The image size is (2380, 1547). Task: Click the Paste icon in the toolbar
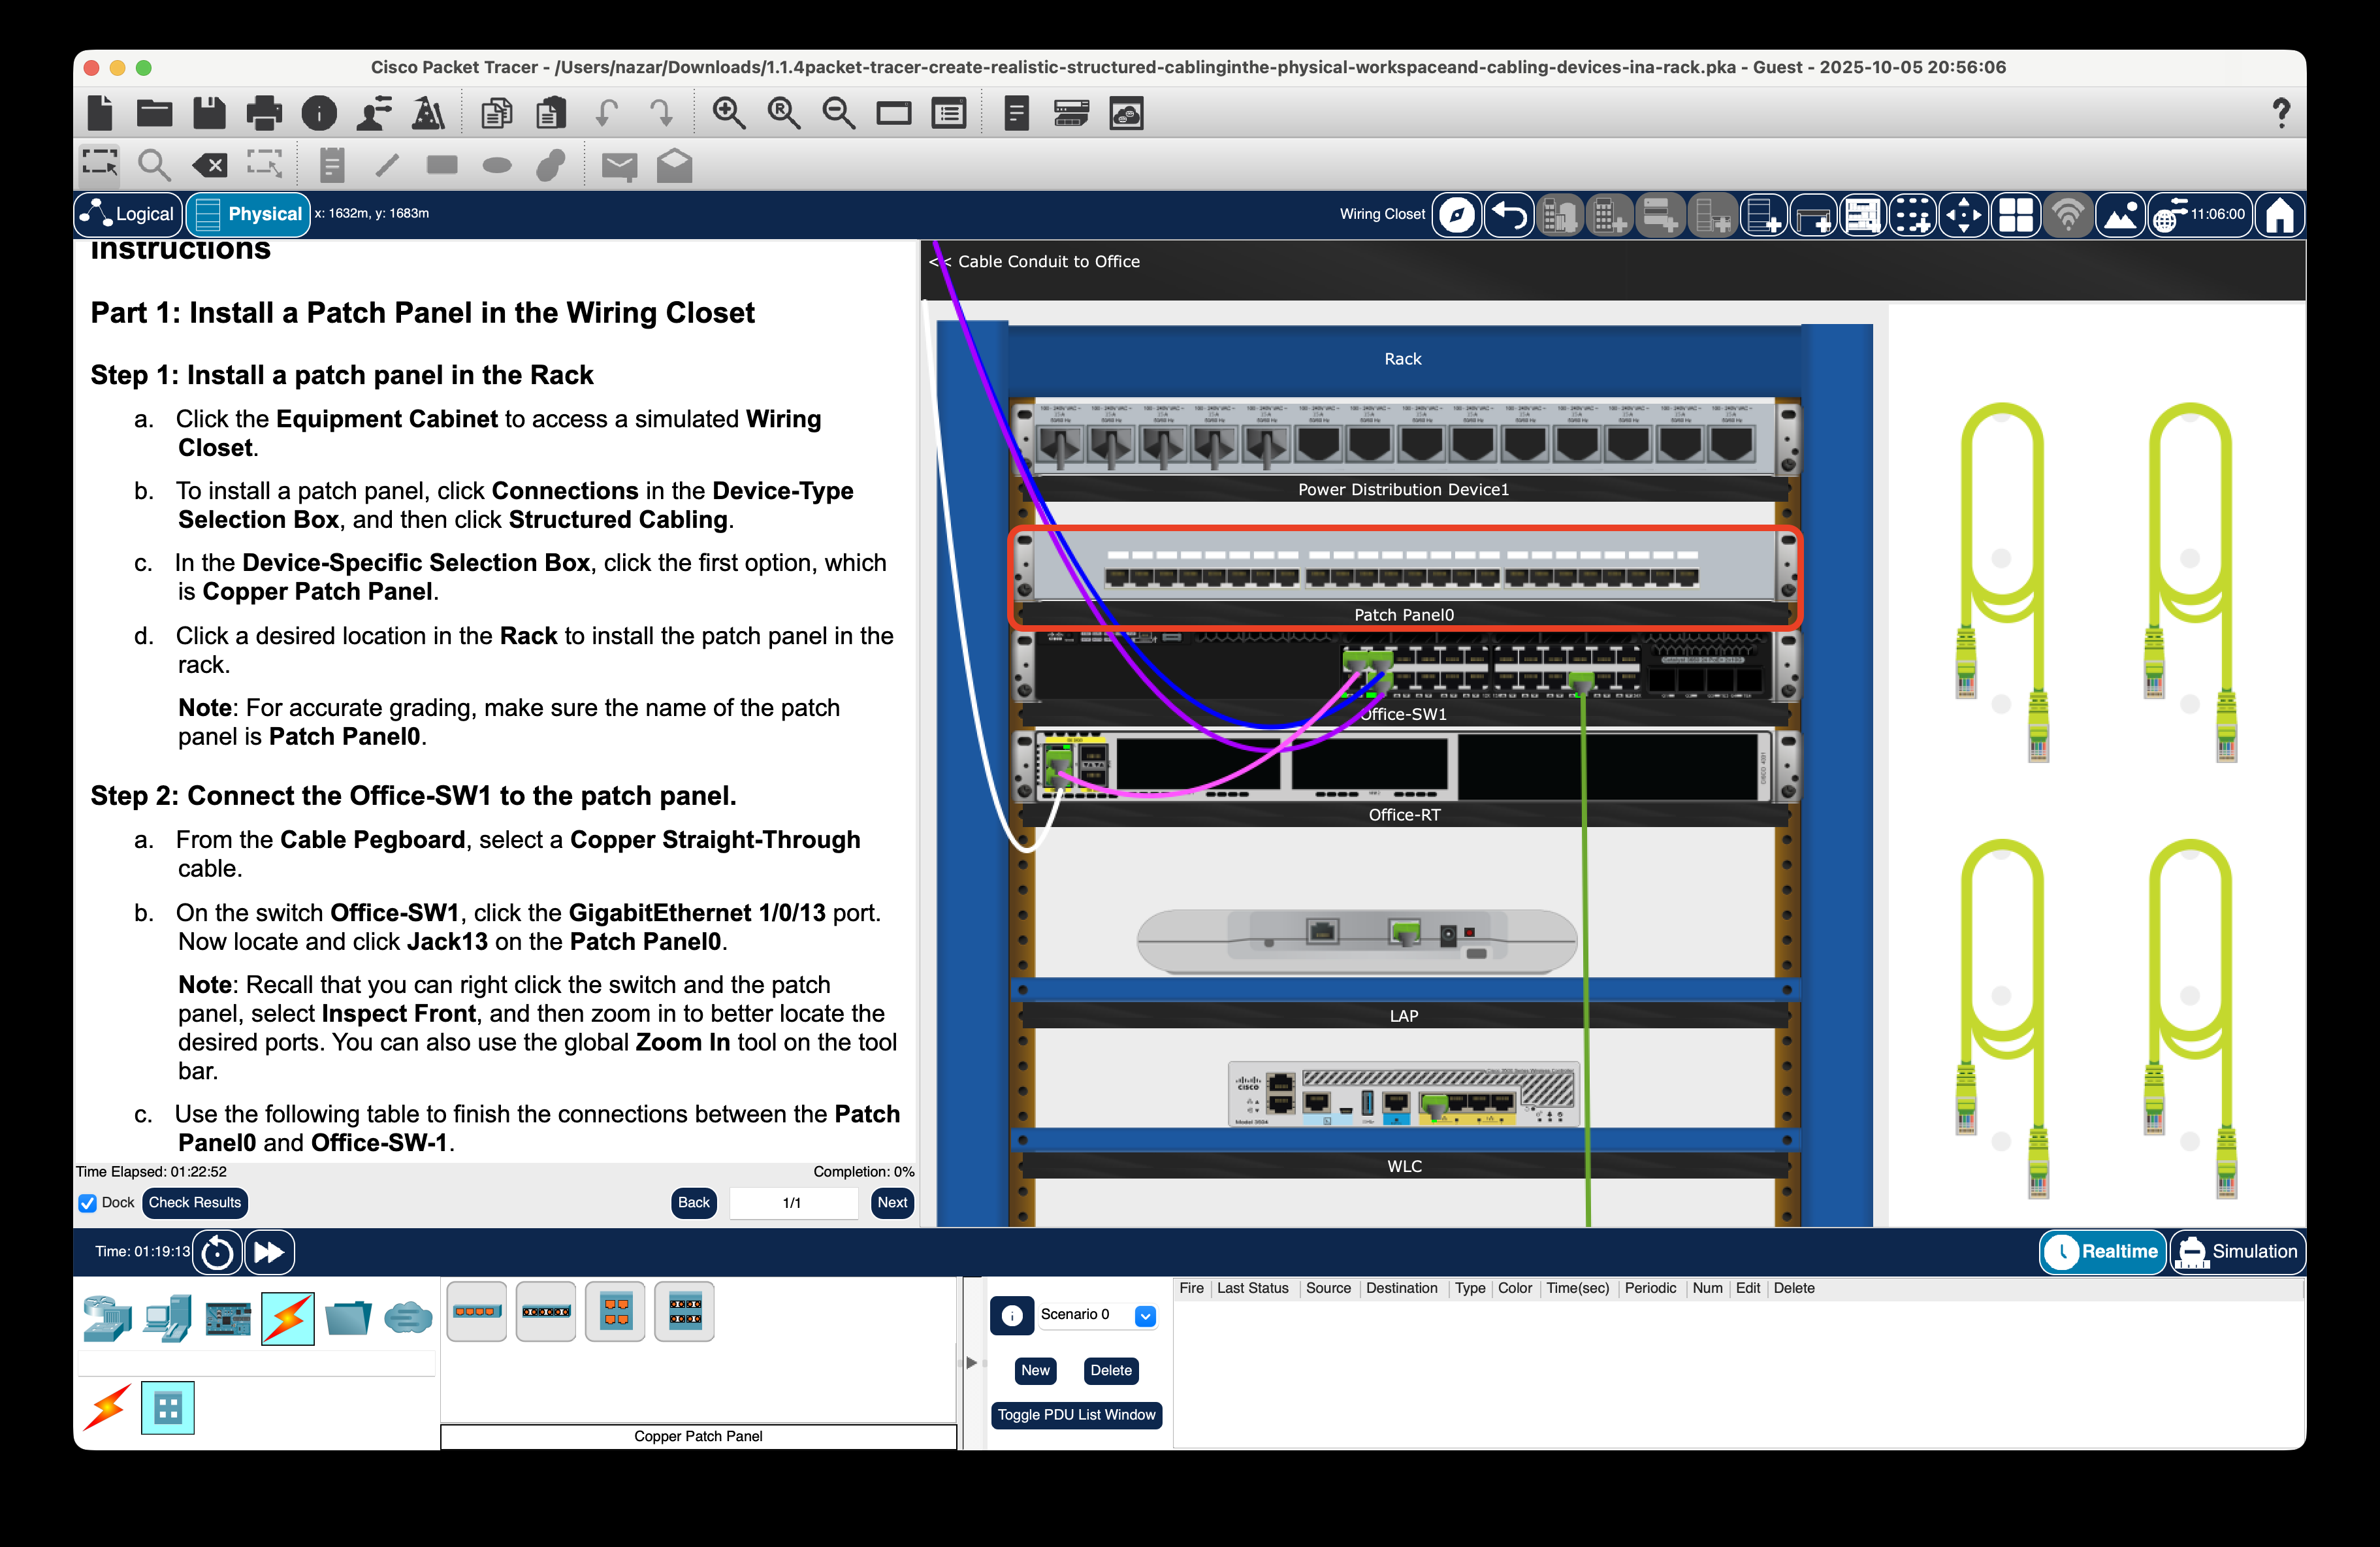click(550, 113)
